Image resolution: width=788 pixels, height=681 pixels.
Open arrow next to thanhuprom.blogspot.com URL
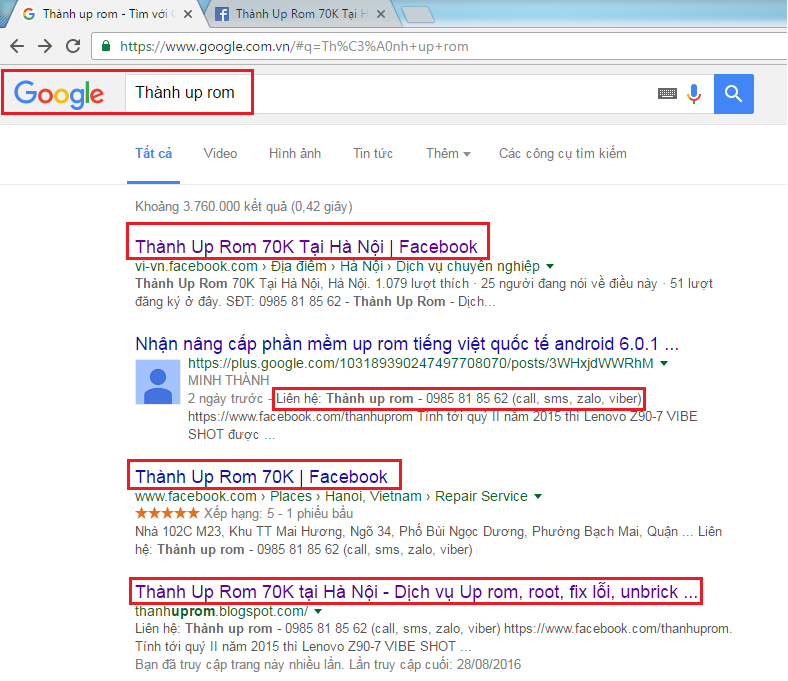pos(318,611)
